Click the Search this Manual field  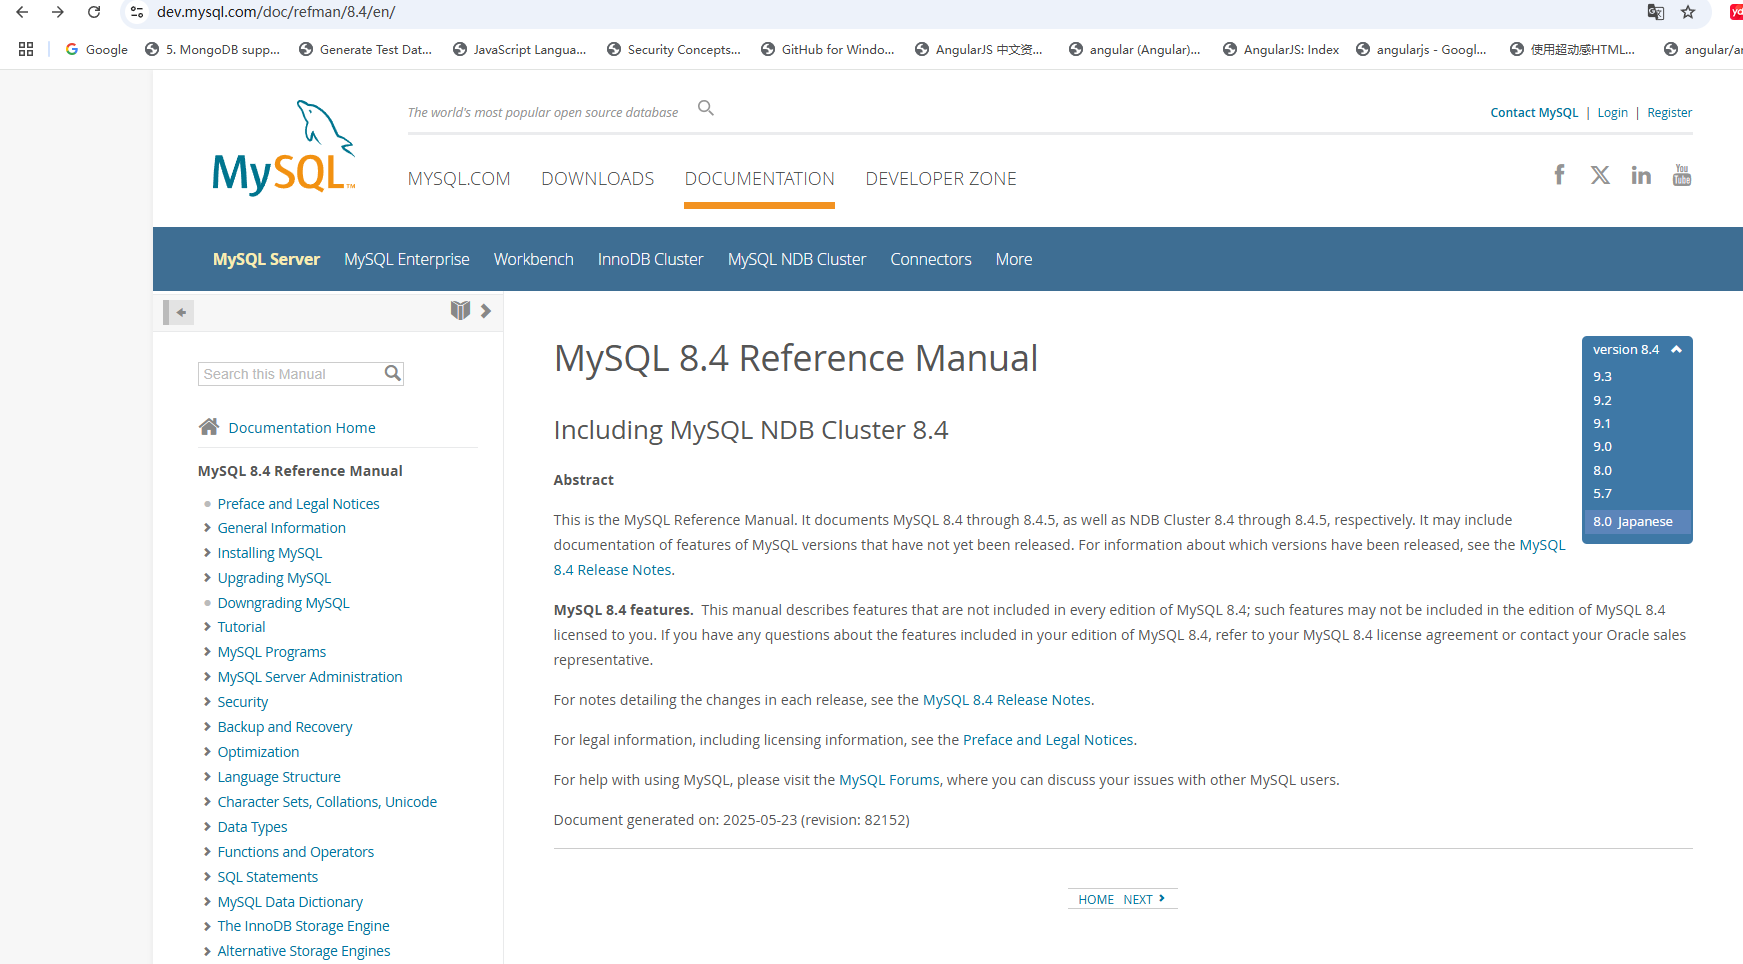[x=290, y=374]
